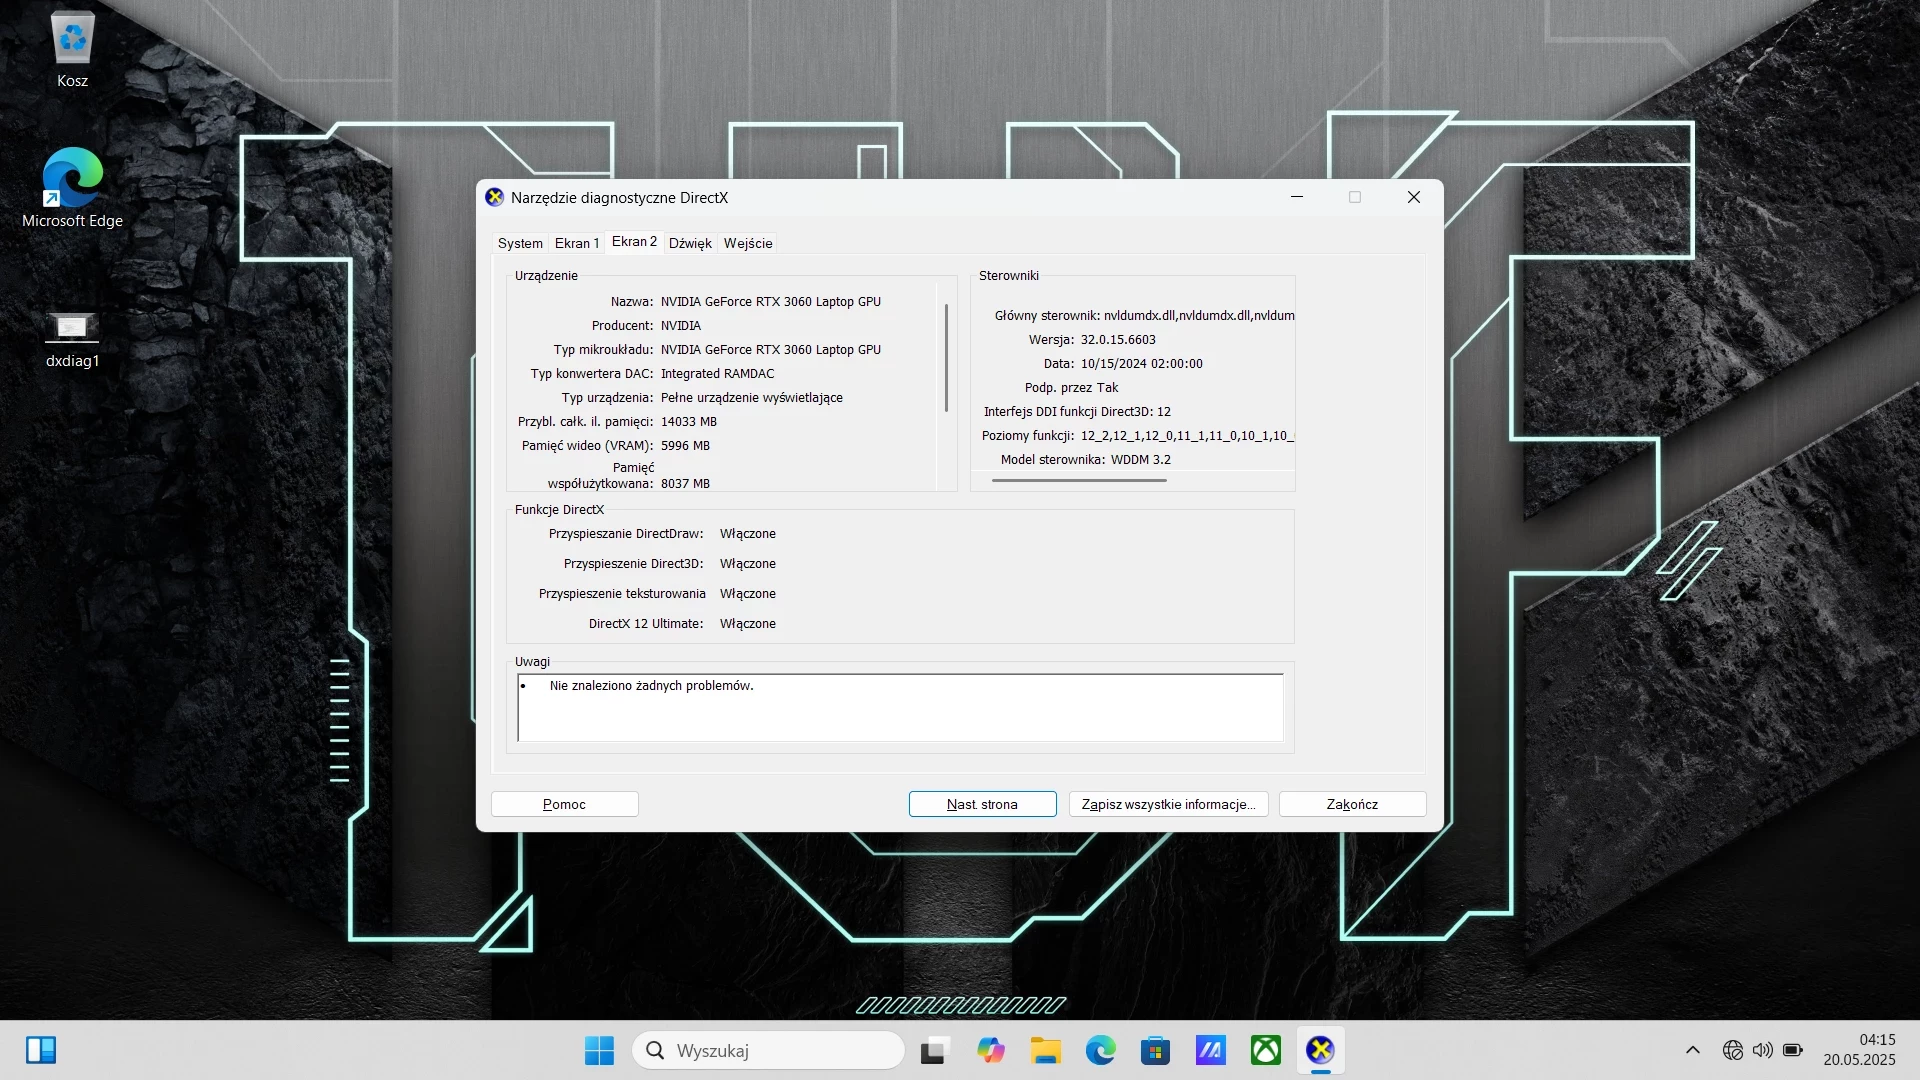This screenshot has height=1080, width=1920.
Task: Select the dxdiag1 desktop file
Action: (72, 338)
